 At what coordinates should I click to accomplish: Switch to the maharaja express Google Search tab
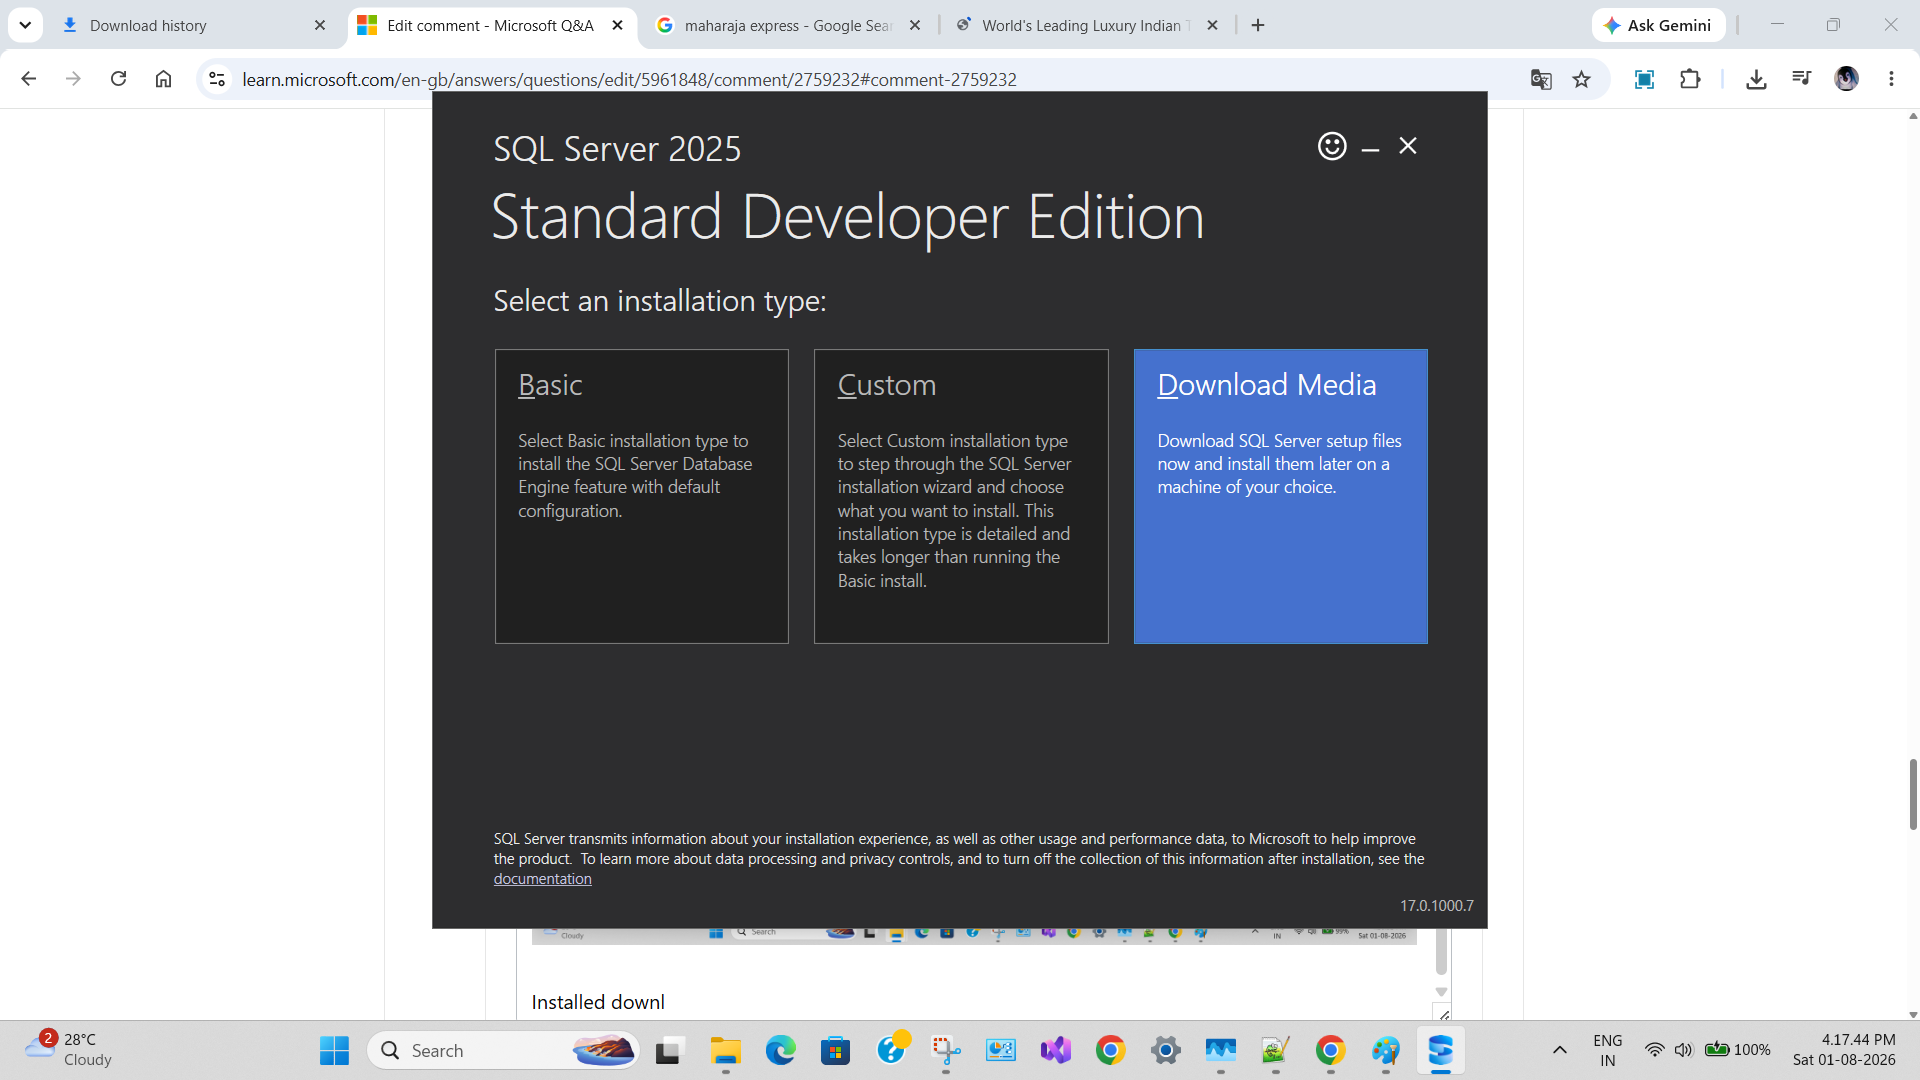coord(788,25)
